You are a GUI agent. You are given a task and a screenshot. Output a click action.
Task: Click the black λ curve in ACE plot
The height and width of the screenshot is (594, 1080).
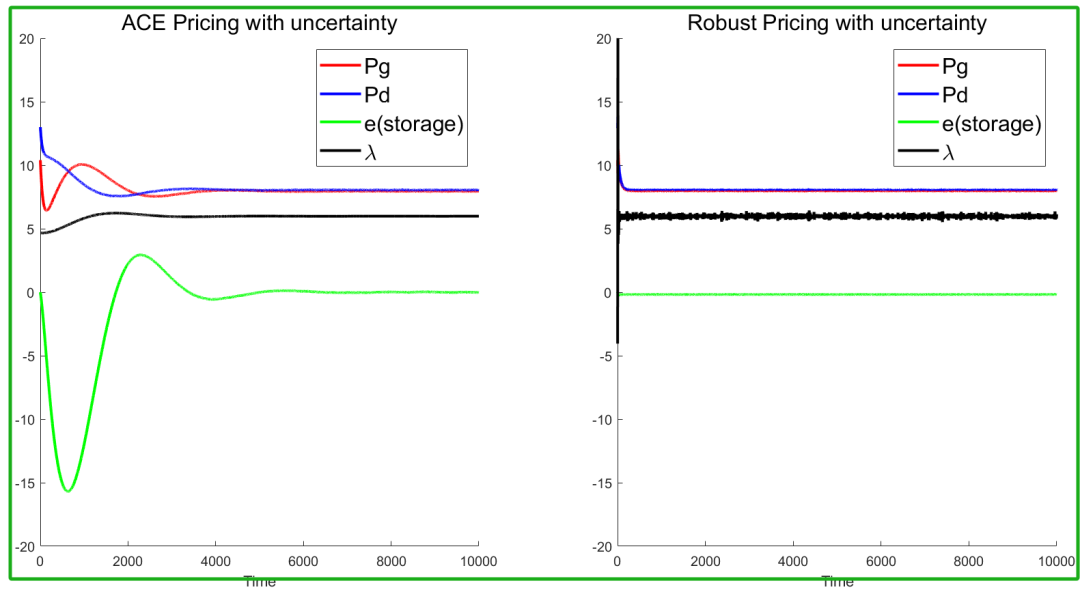(259, 216)
